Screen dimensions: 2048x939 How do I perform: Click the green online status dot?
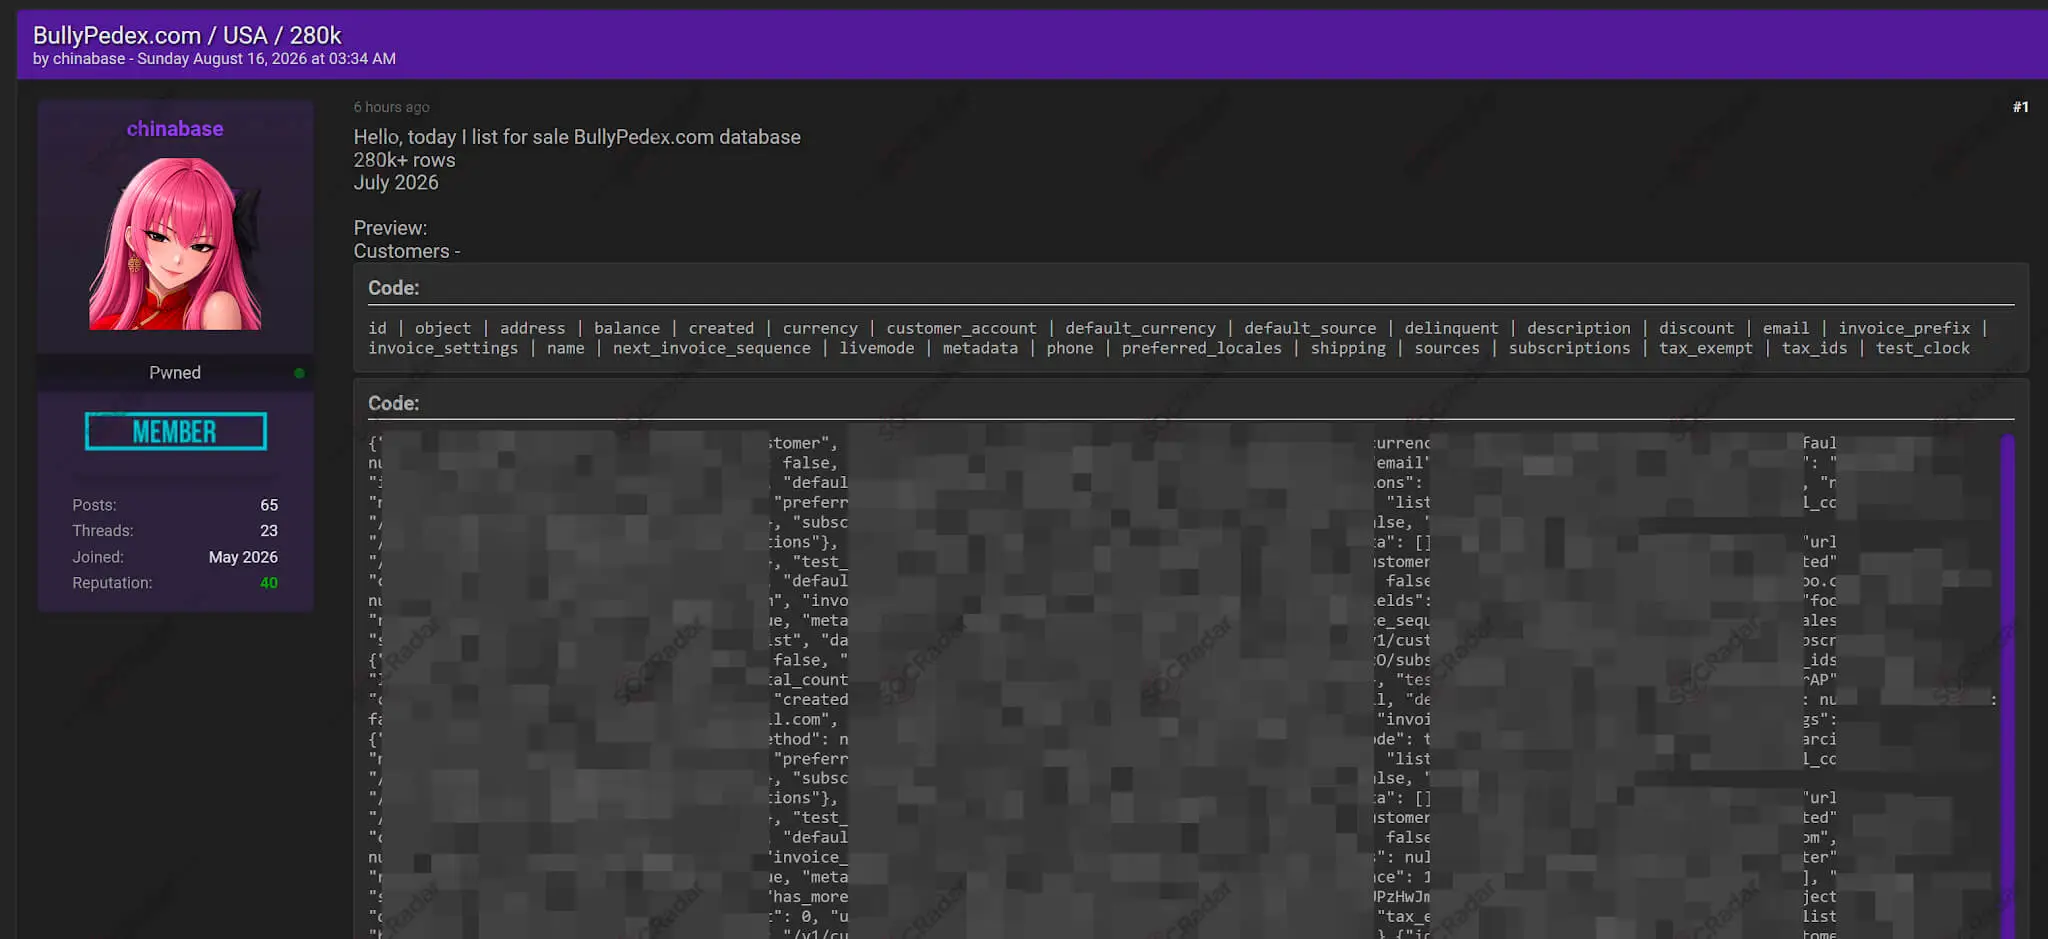click(x=299, y=373)
